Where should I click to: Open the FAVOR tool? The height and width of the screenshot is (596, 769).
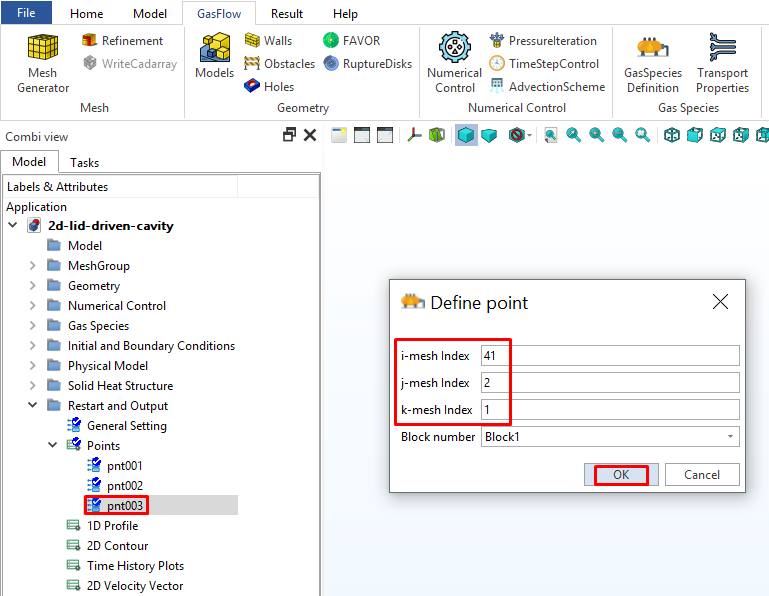[353, 41]
